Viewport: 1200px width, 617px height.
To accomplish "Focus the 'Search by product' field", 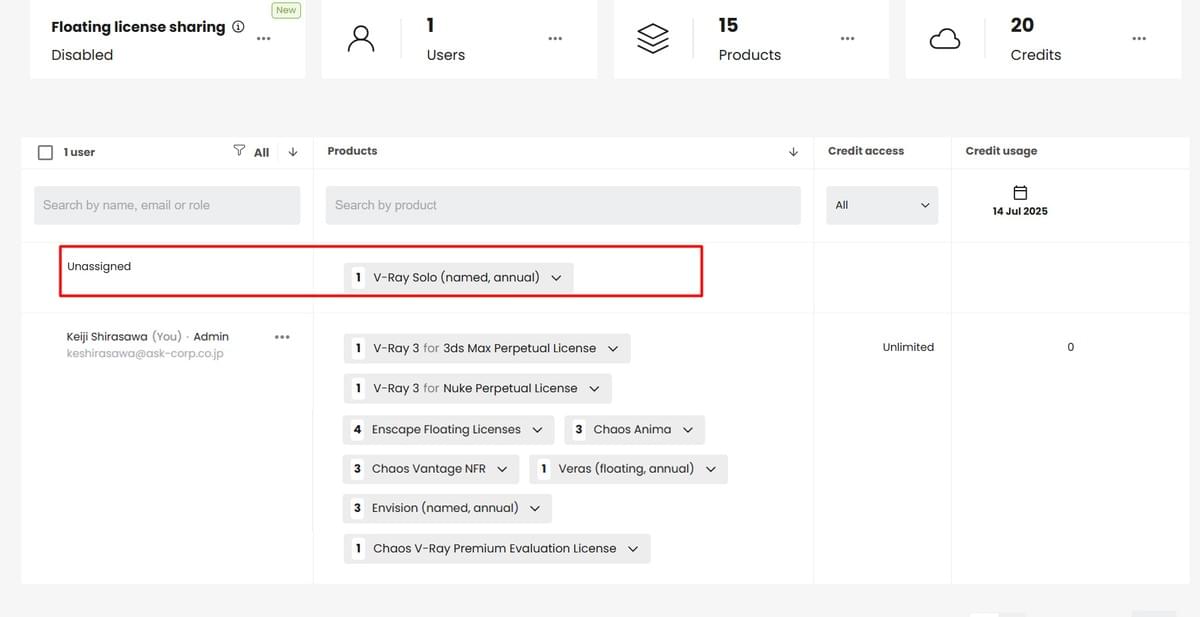I will (563, 205).
